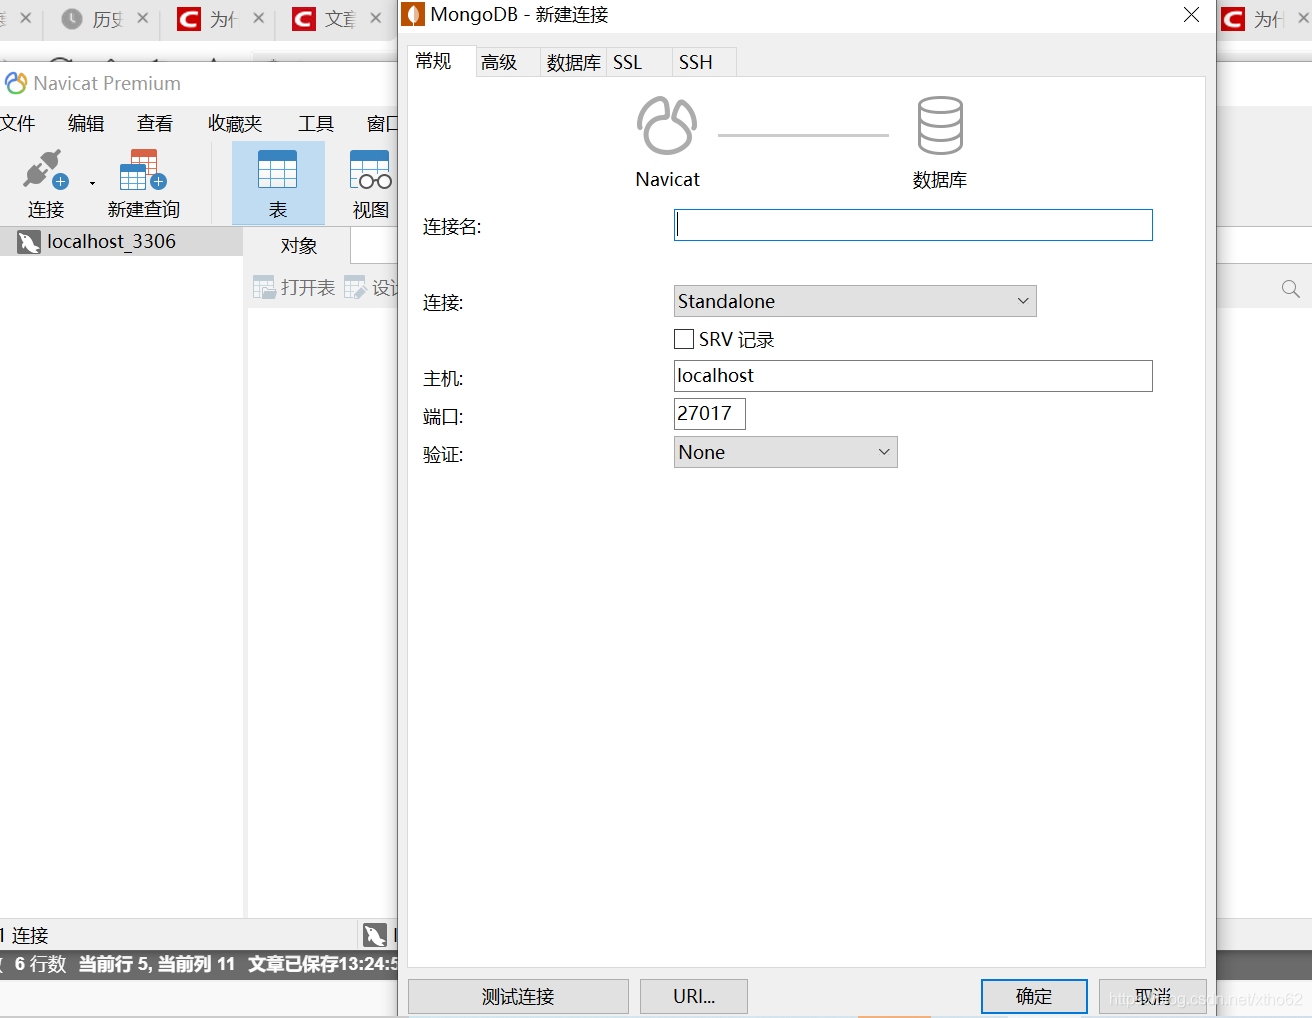The height and width of the screenshot is (1018, 1312).
Task: Click the '1 连接' text in Navicat status bar
Action: click(25, 935)
